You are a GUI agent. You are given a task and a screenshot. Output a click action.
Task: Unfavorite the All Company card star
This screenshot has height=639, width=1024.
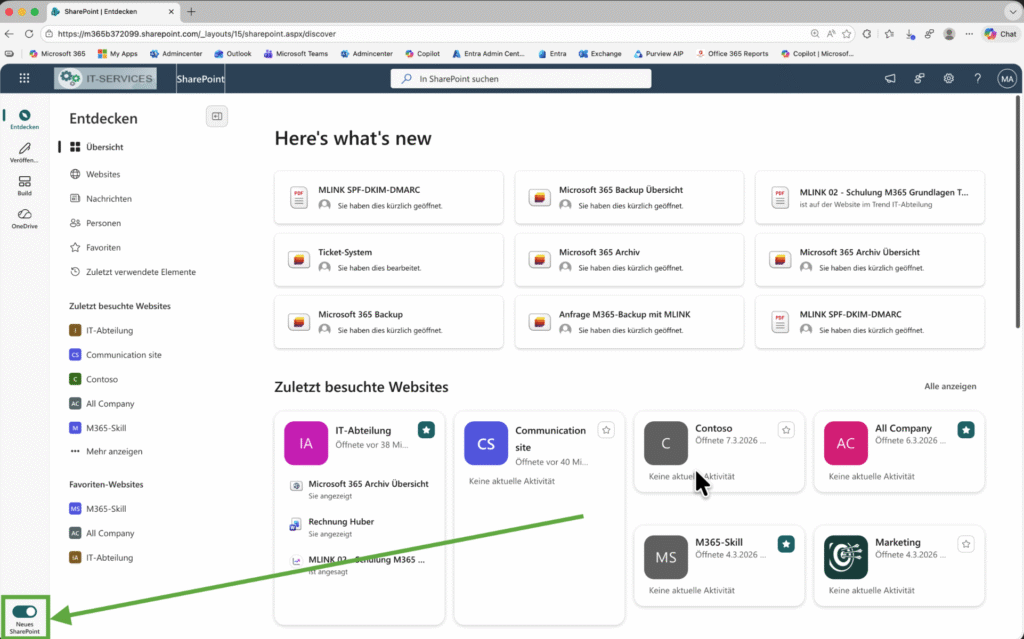966,430
